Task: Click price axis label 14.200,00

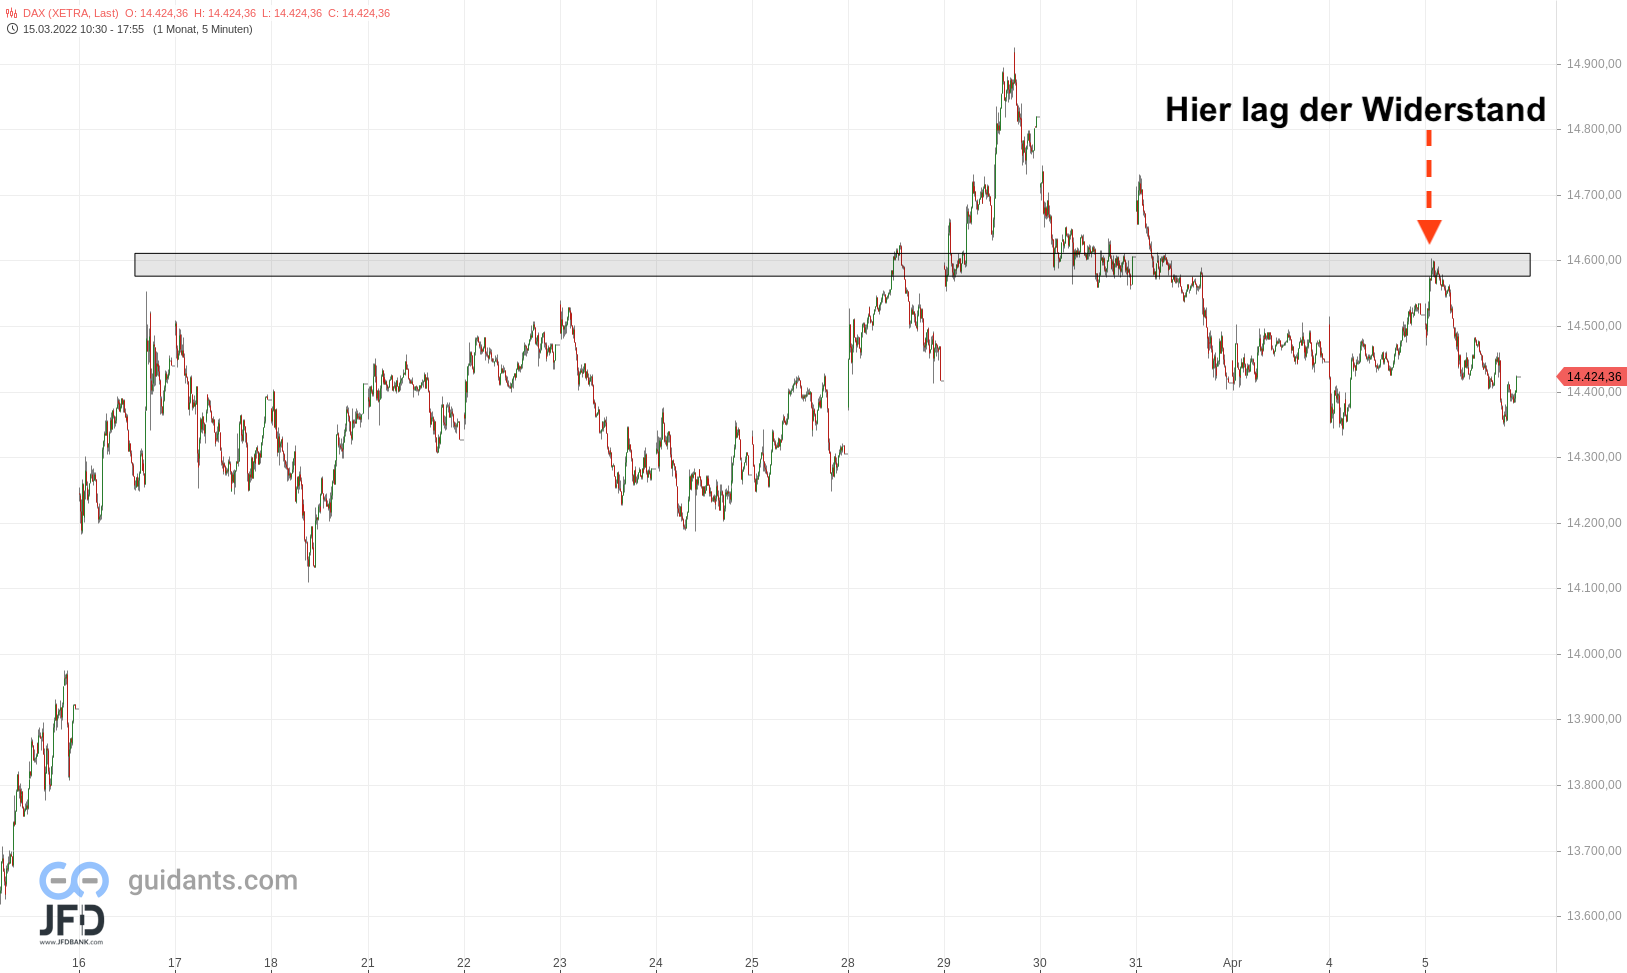Action: point(1594,523)
